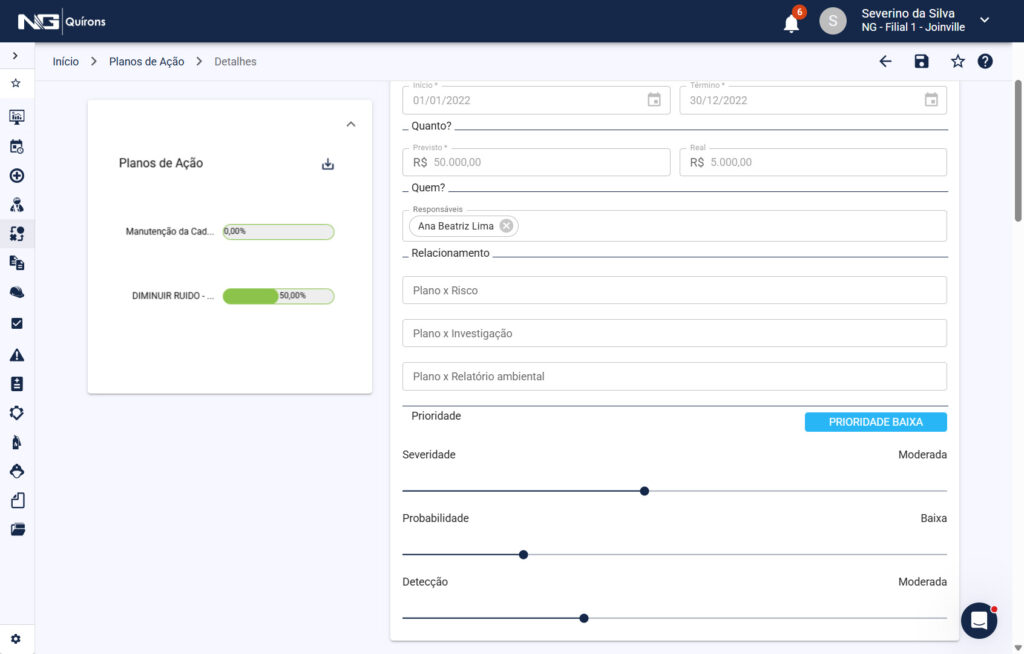Open help with the question mark icon

985,61
